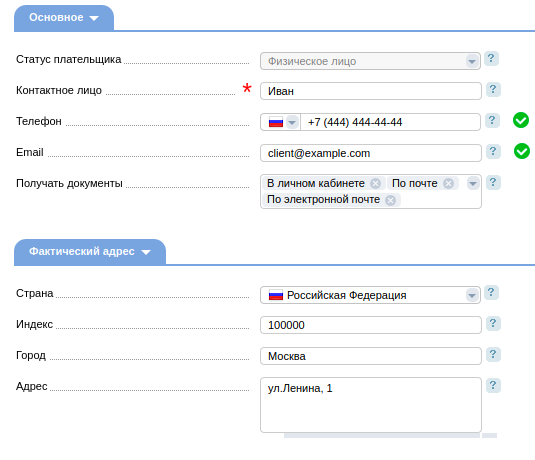Click question mark beside Телефон field
Viewport: 535px width, 460px height.
tap(492, 120)
